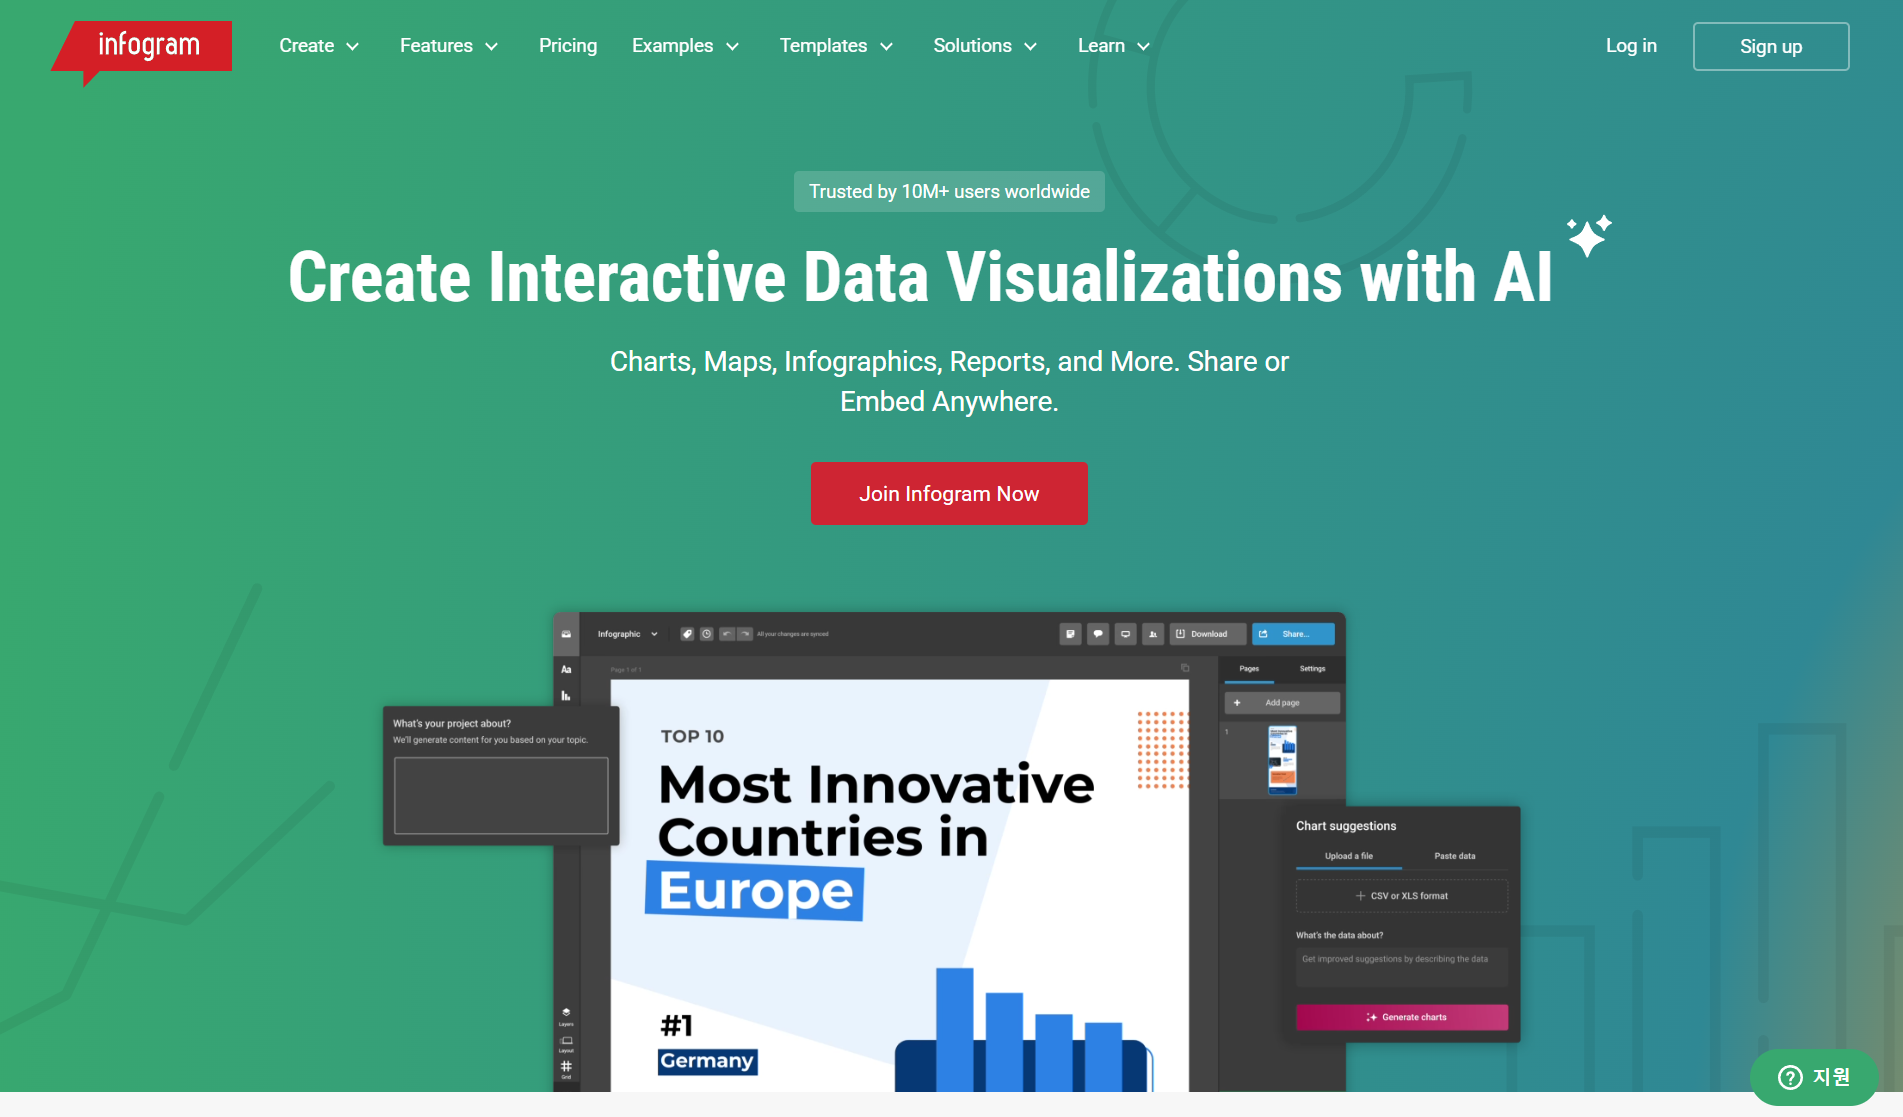Click the Sign up button
This screenshot has height=1117, width=1903.
[x=1771, y=46]
